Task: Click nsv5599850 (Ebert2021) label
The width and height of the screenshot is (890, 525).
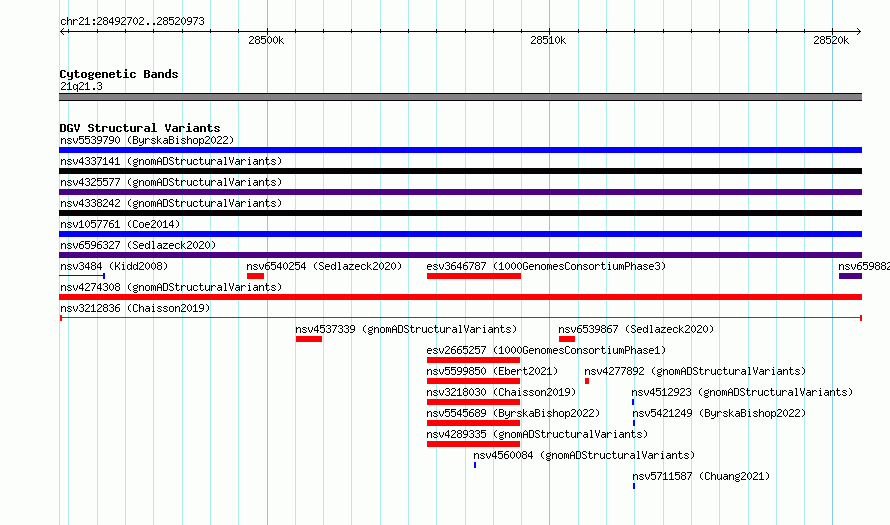Action: click(x=492, y=371)
